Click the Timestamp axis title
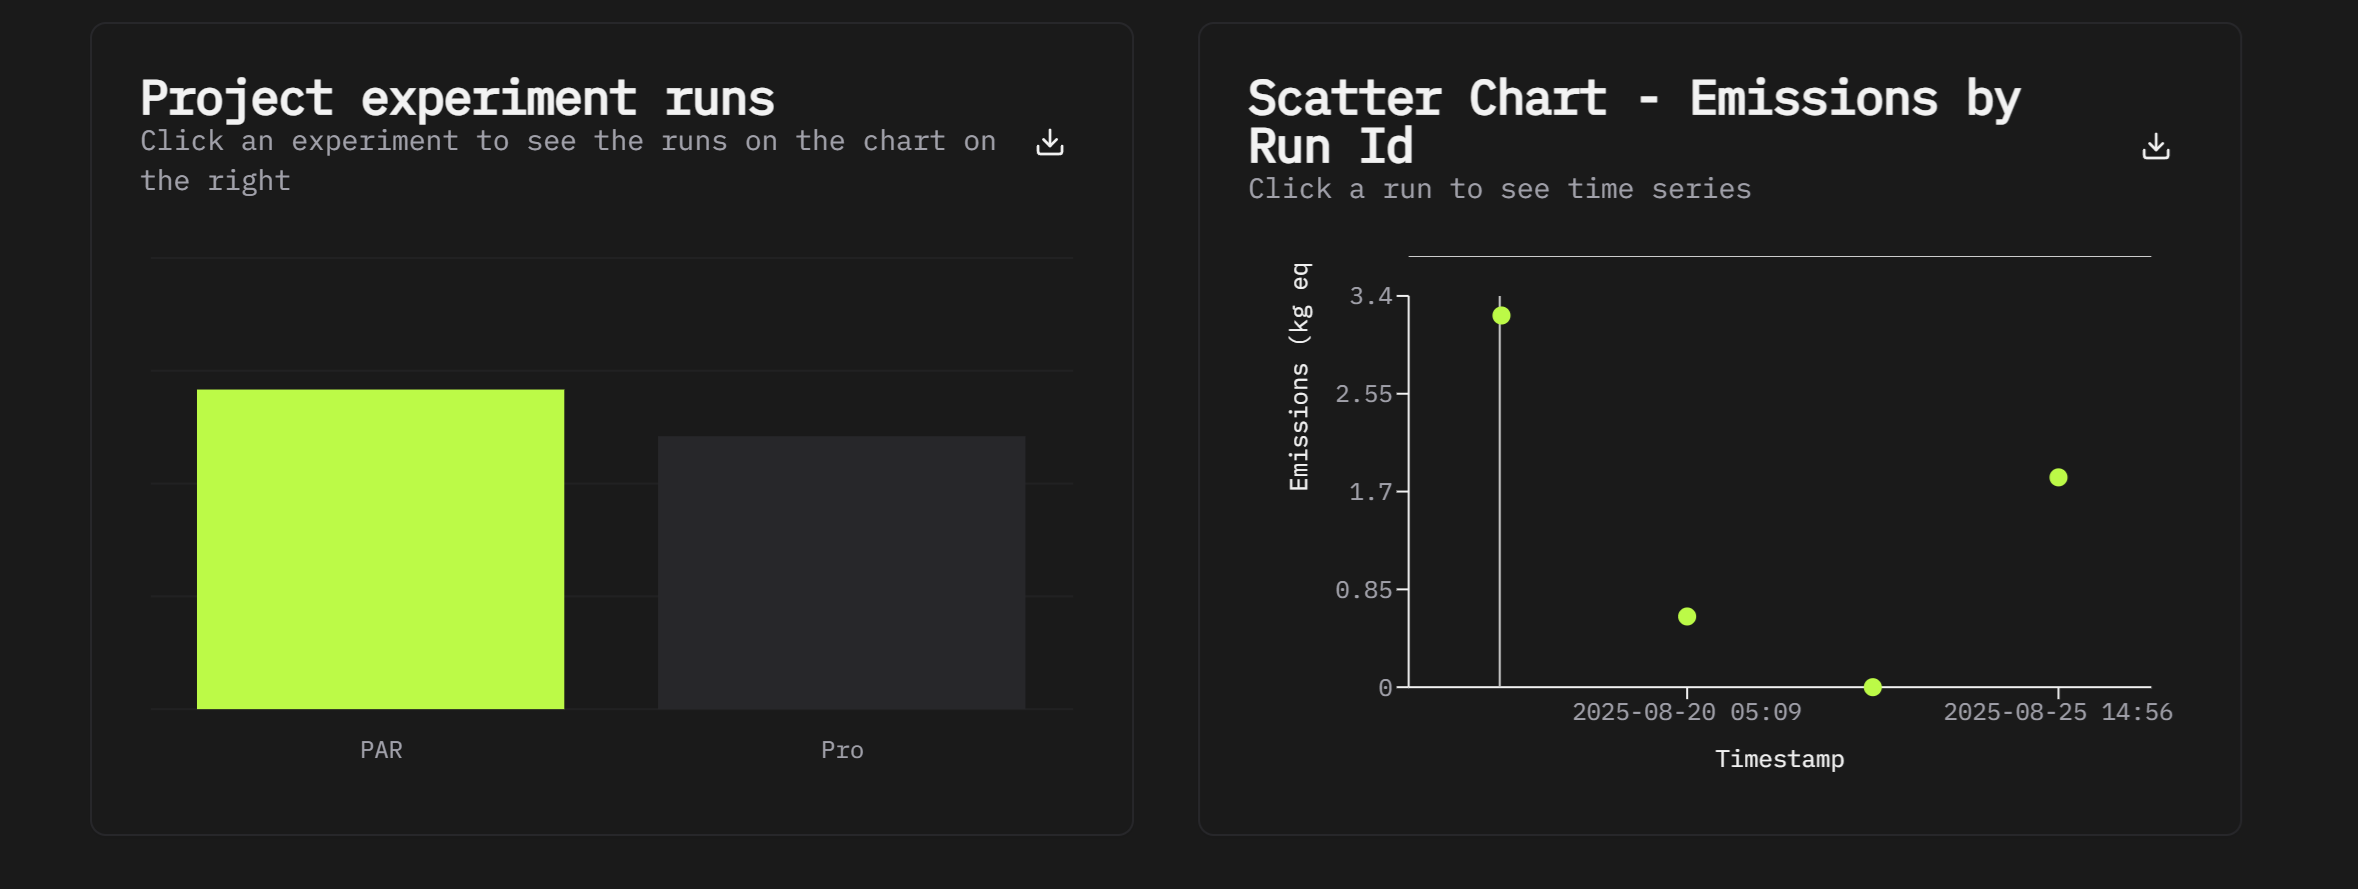The height and width of the screenshot is (889, 2358). (1779, 759)
